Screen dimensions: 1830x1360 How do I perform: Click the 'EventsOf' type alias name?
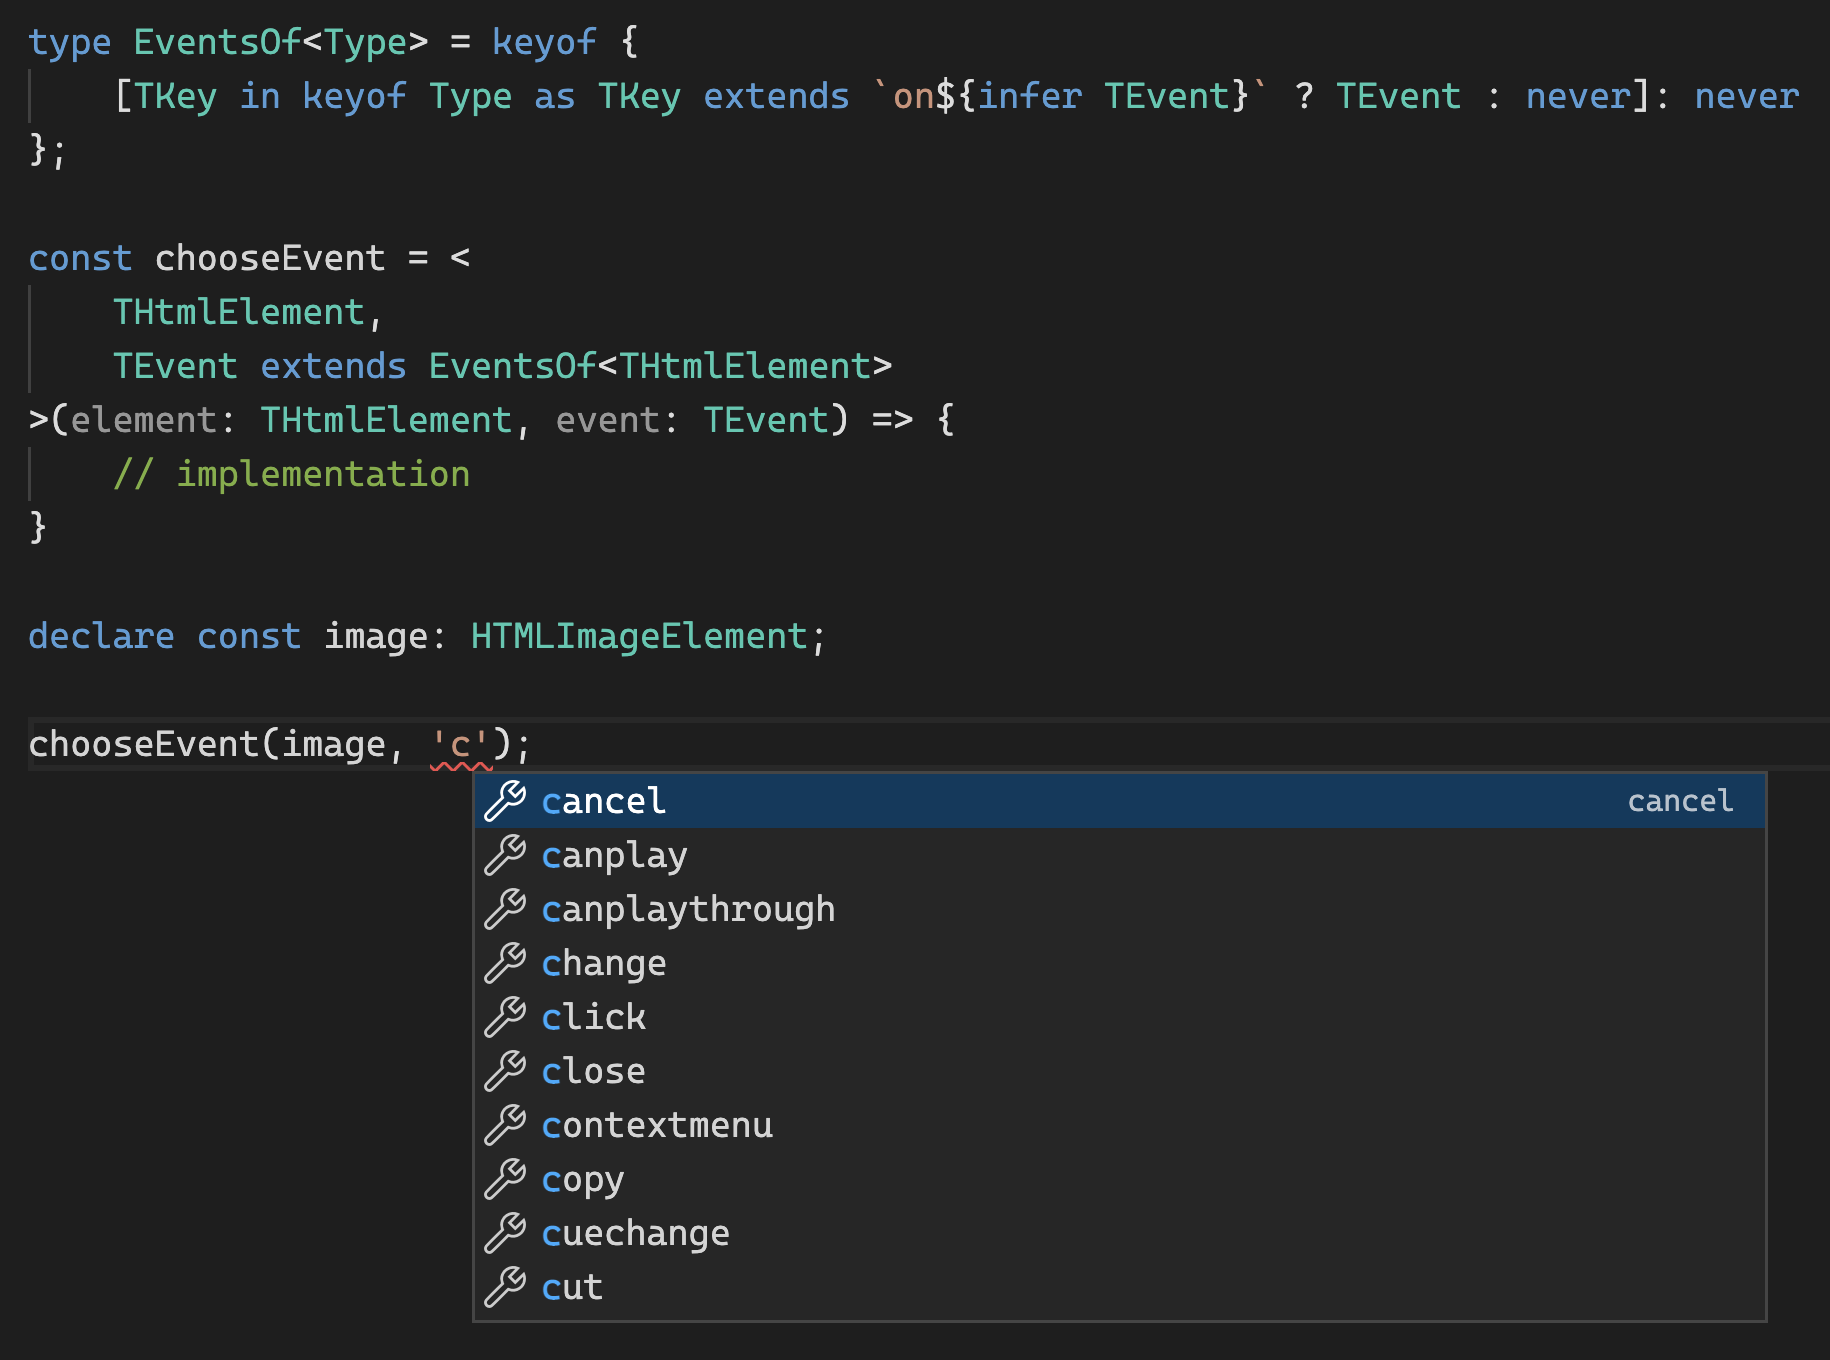click(x=217, y=42)
